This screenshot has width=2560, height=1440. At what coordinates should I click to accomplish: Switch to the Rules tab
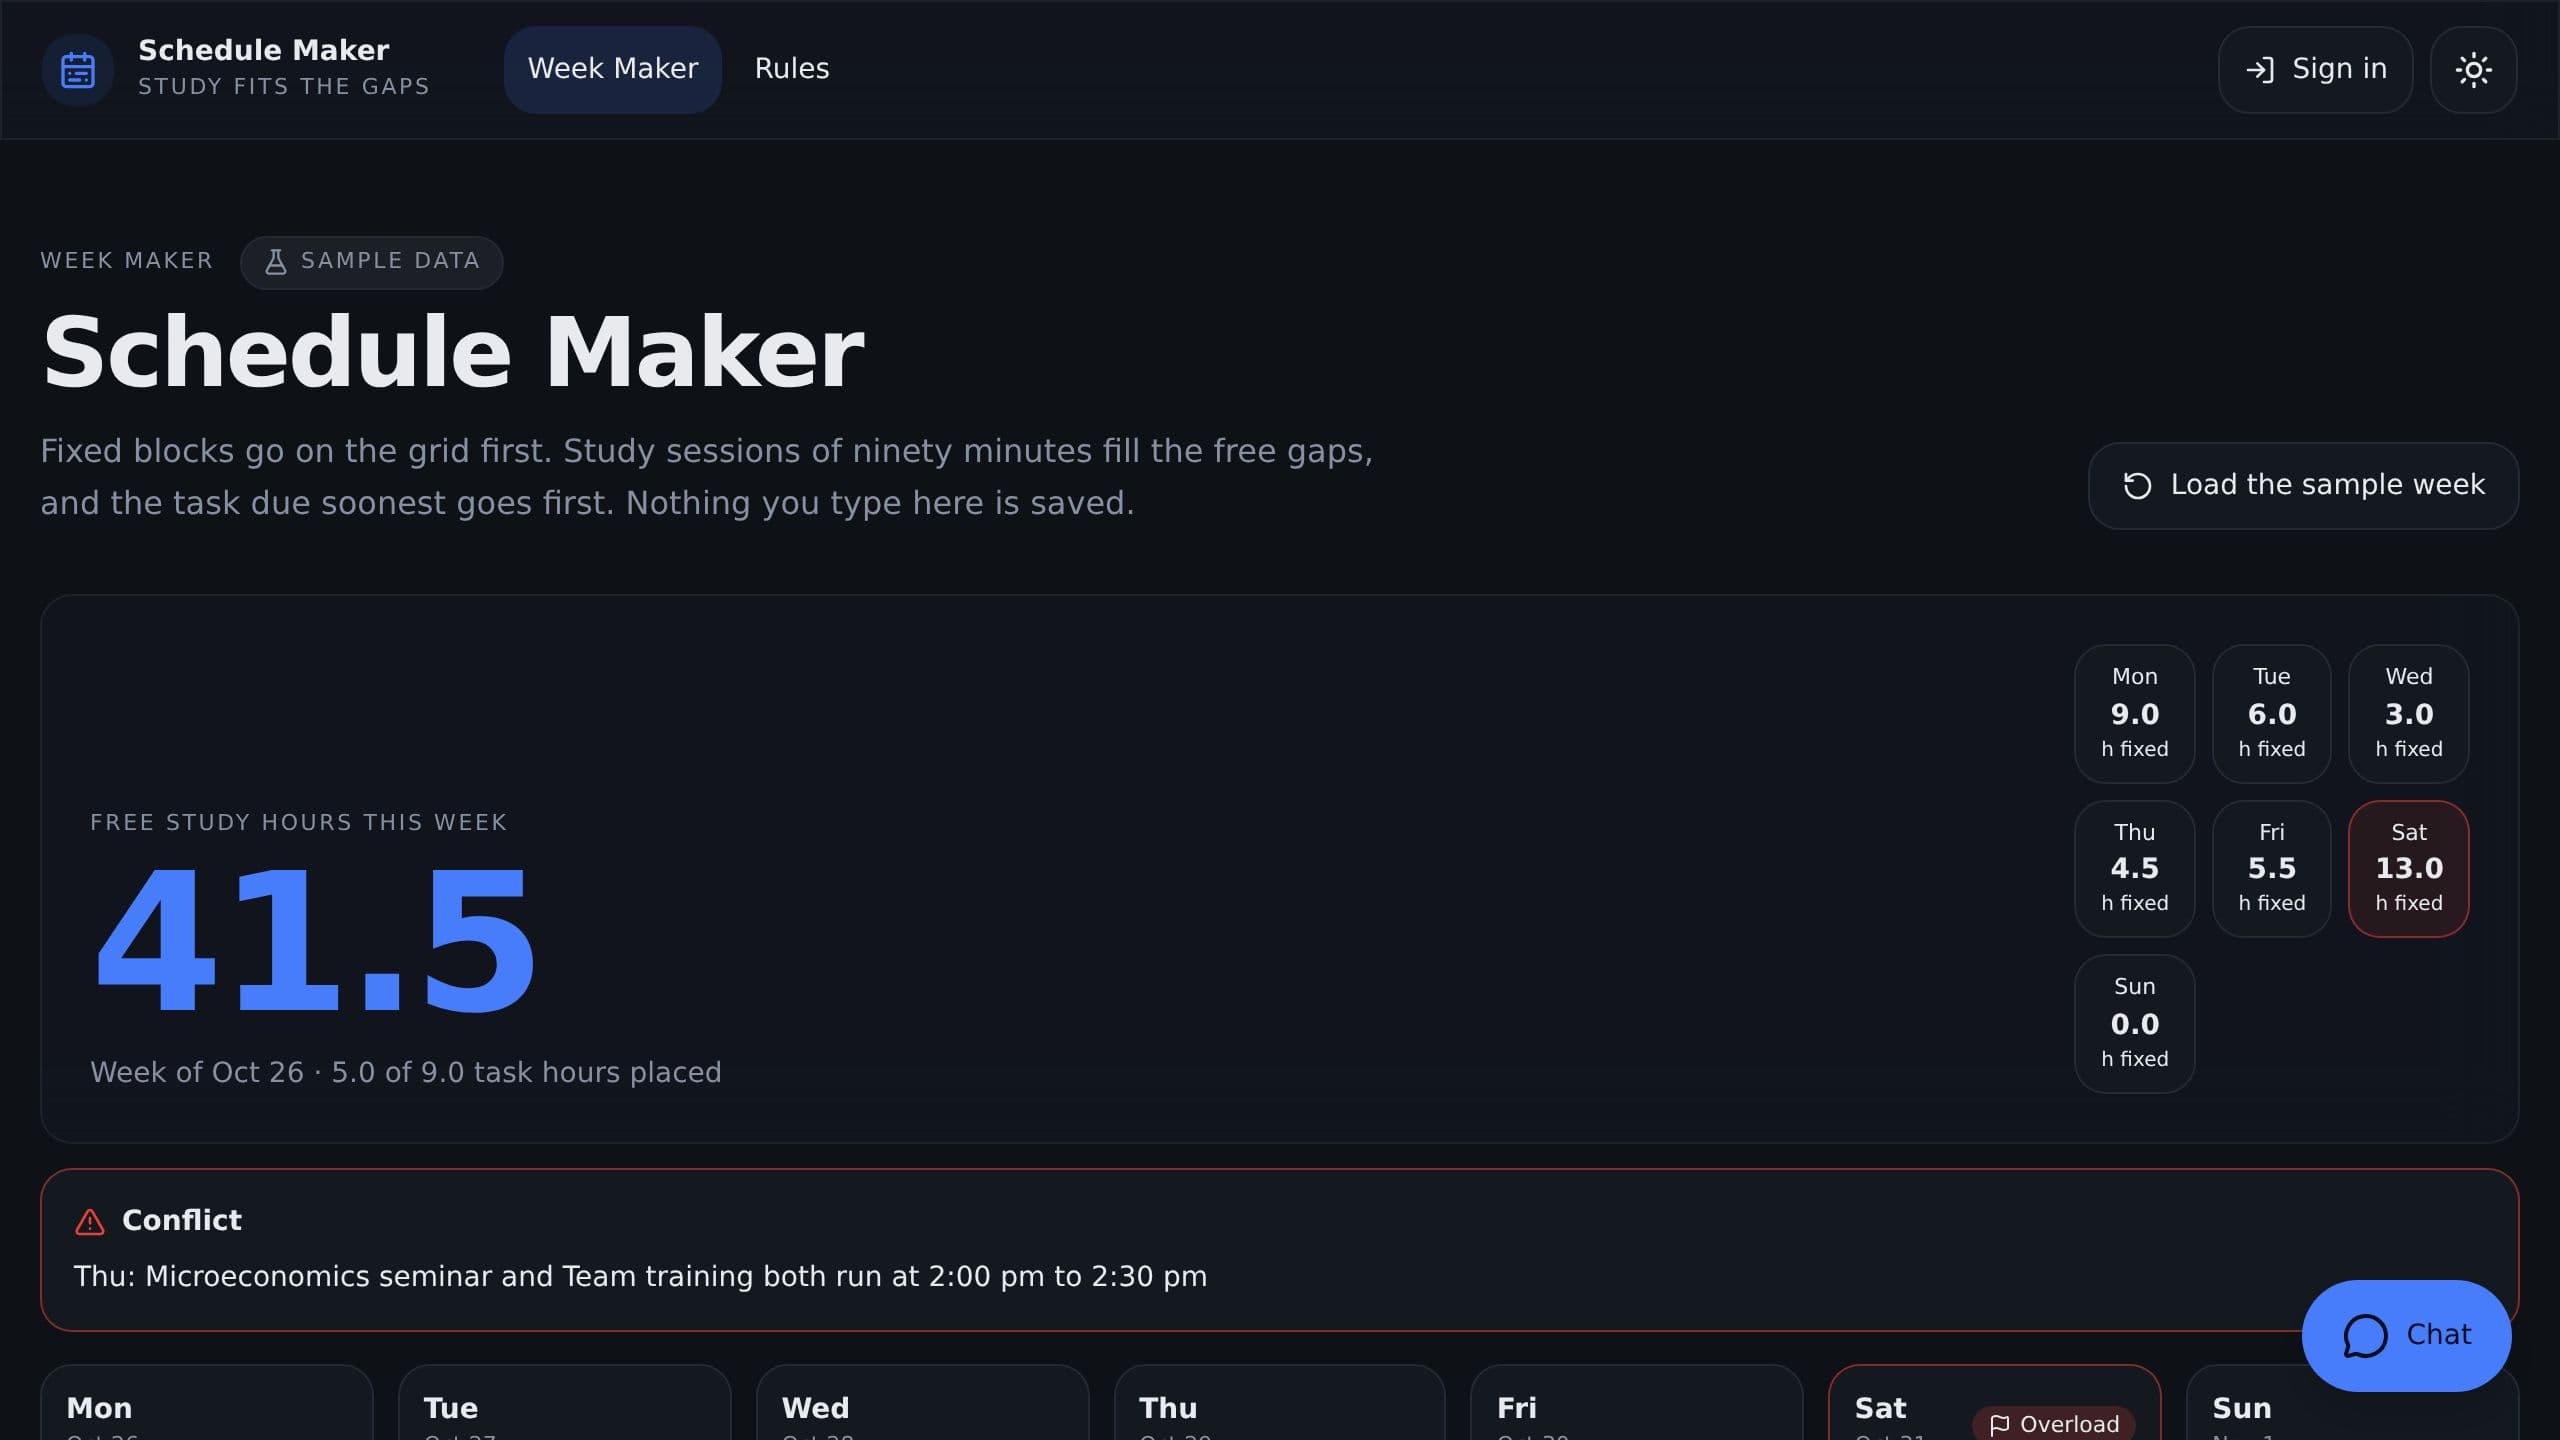pyautogui.click(x=792, y=69)
